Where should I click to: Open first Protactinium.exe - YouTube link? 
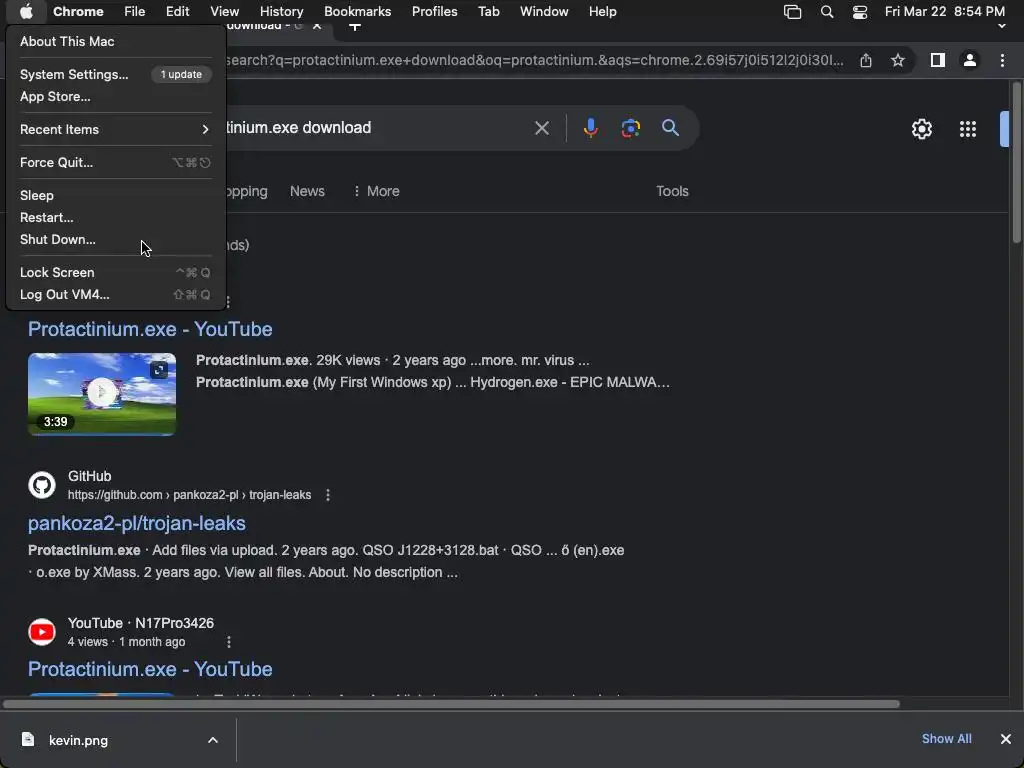click(150, 329)
